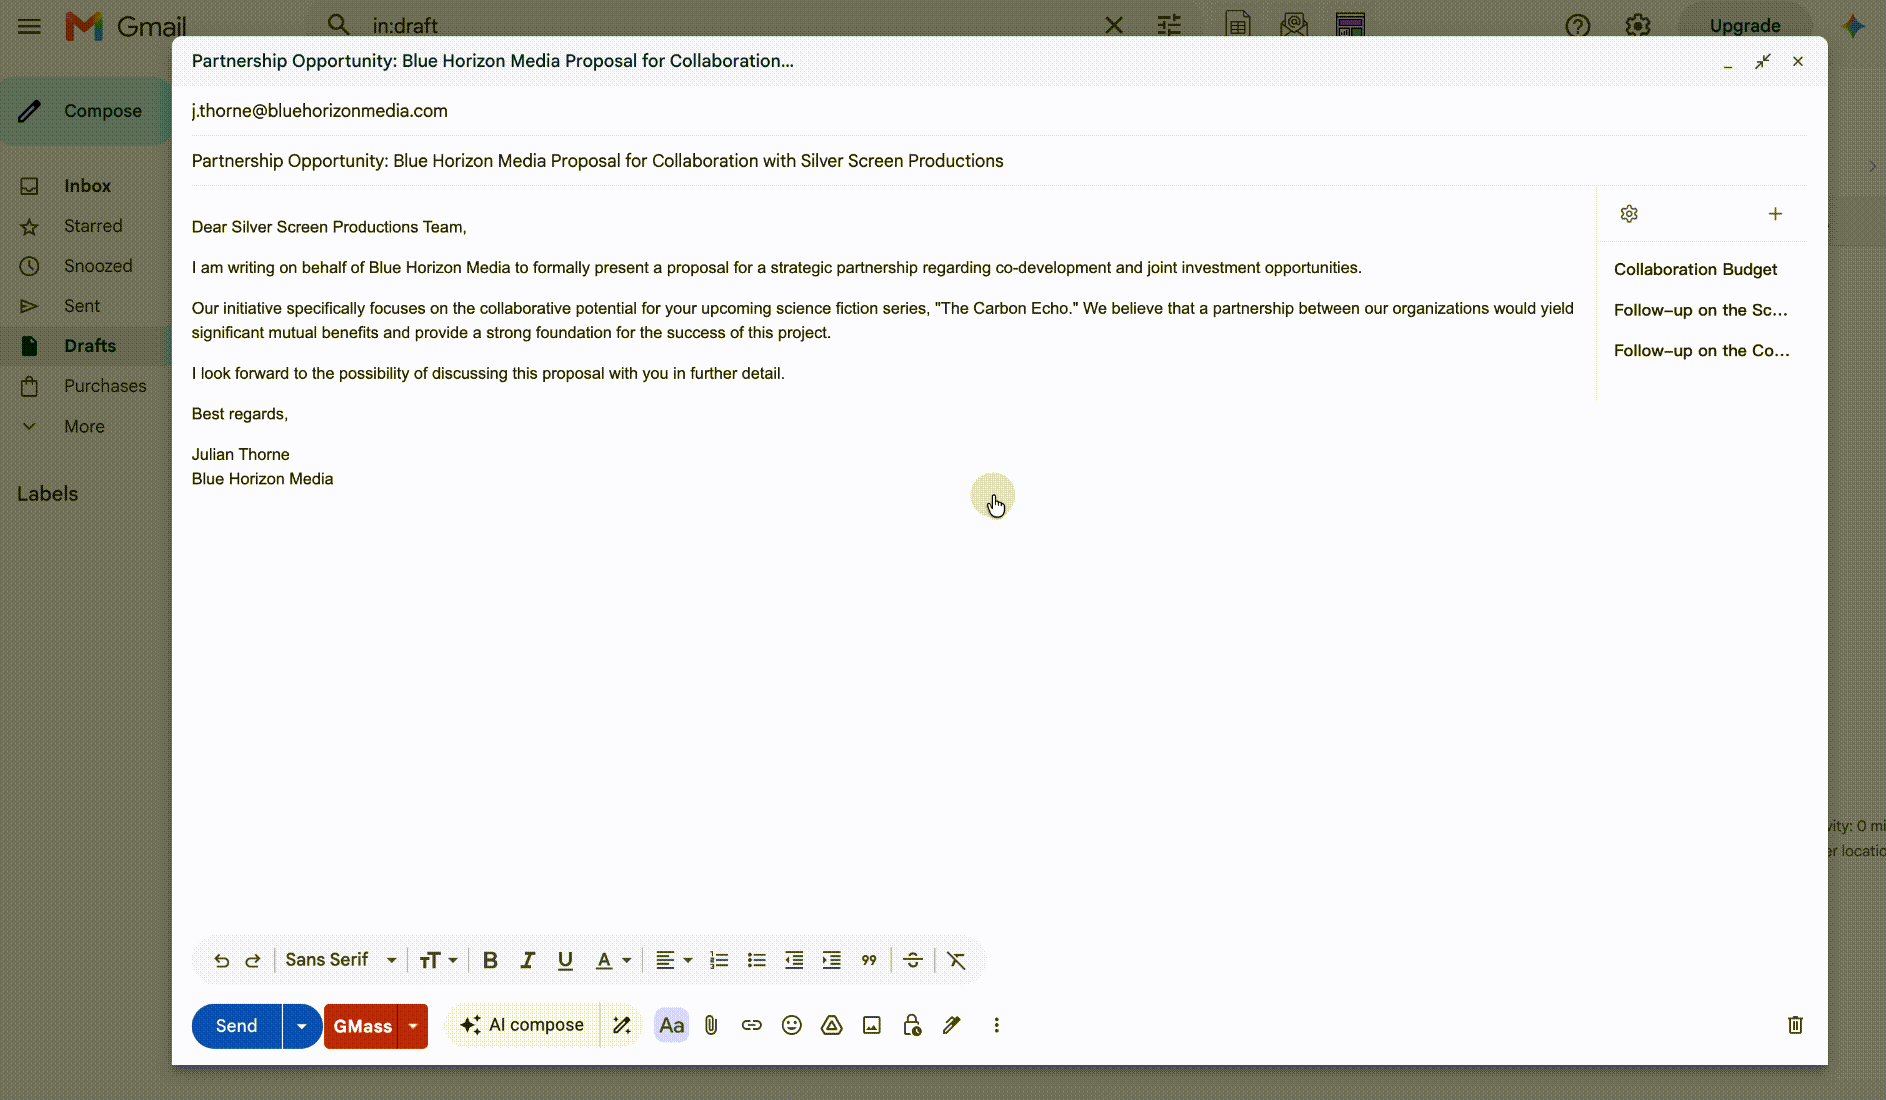This screenshot has height=1100, width=1886.
Task: Insert a signature with the pen icon
Action: [952, 1025]
